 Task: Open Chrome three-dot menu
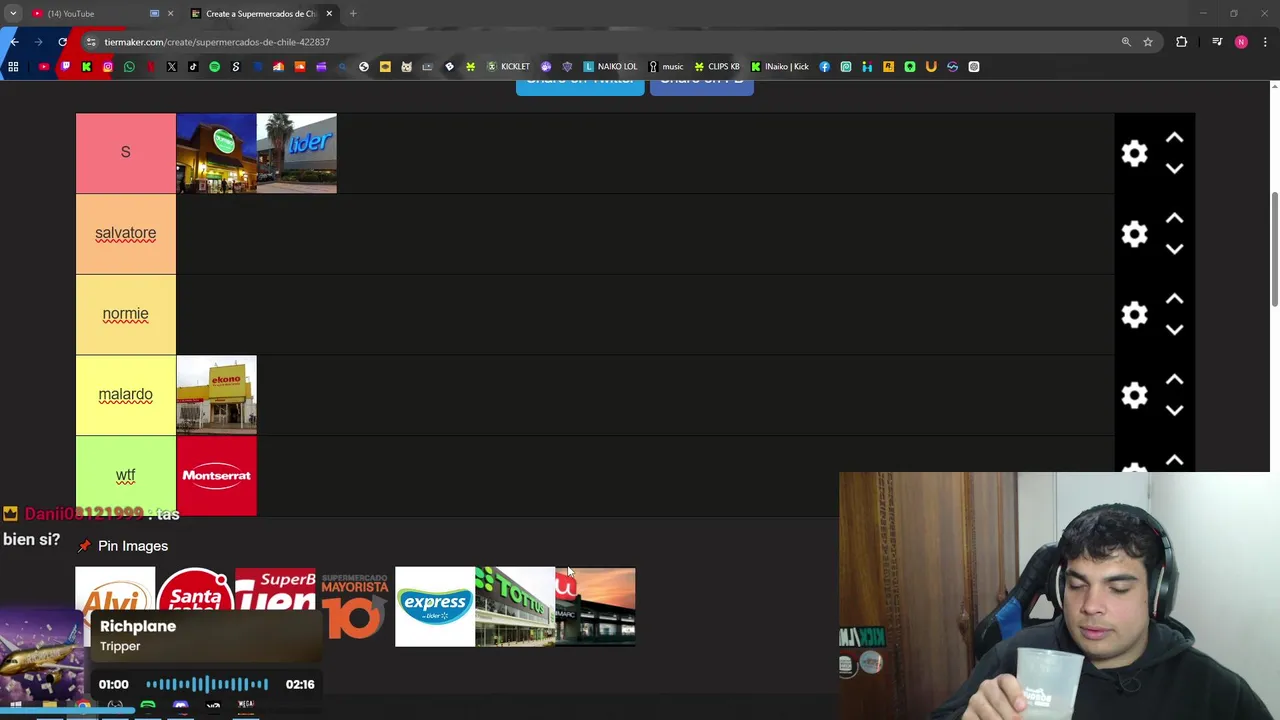click(x=1265, y=42)
